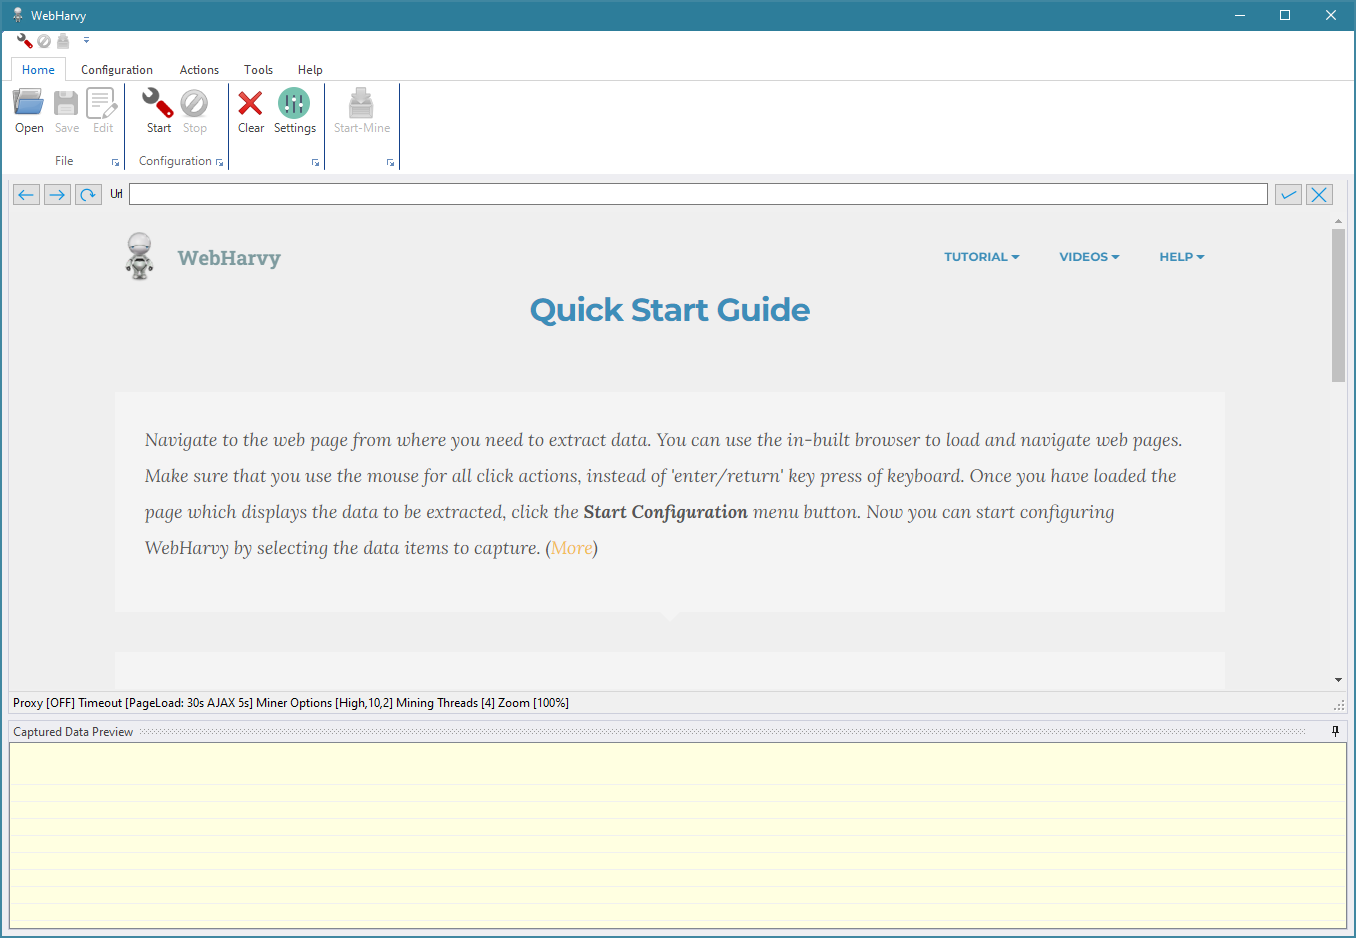Expand the HELP dropdown on page

pos(1182,257)
